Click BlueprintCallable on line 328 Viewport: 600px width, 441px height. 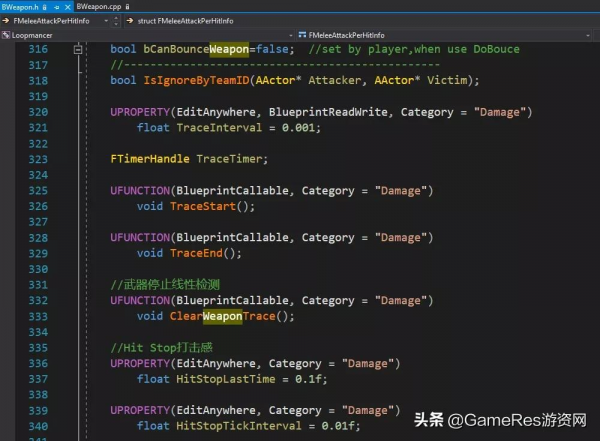click(x=232, y=237)
